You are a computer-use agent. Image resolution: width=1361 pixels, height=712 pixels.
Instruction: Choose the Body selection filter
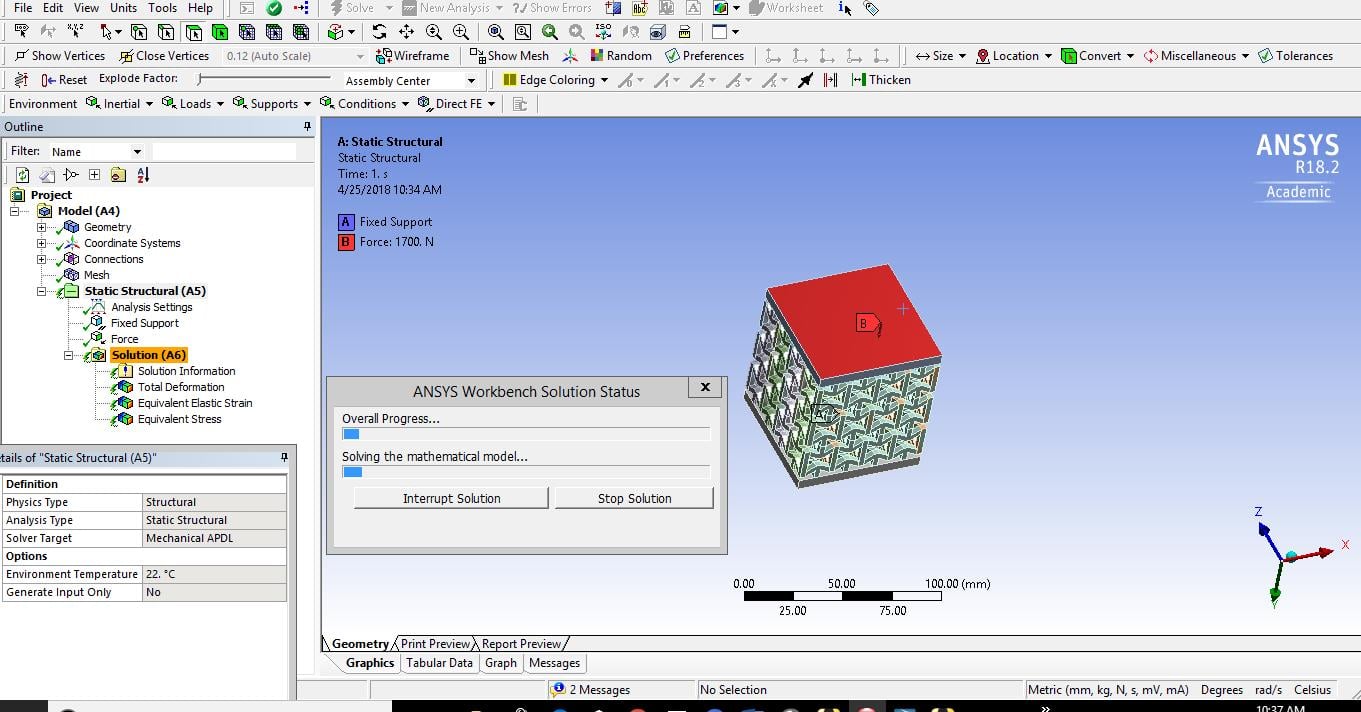pos(220,32)
